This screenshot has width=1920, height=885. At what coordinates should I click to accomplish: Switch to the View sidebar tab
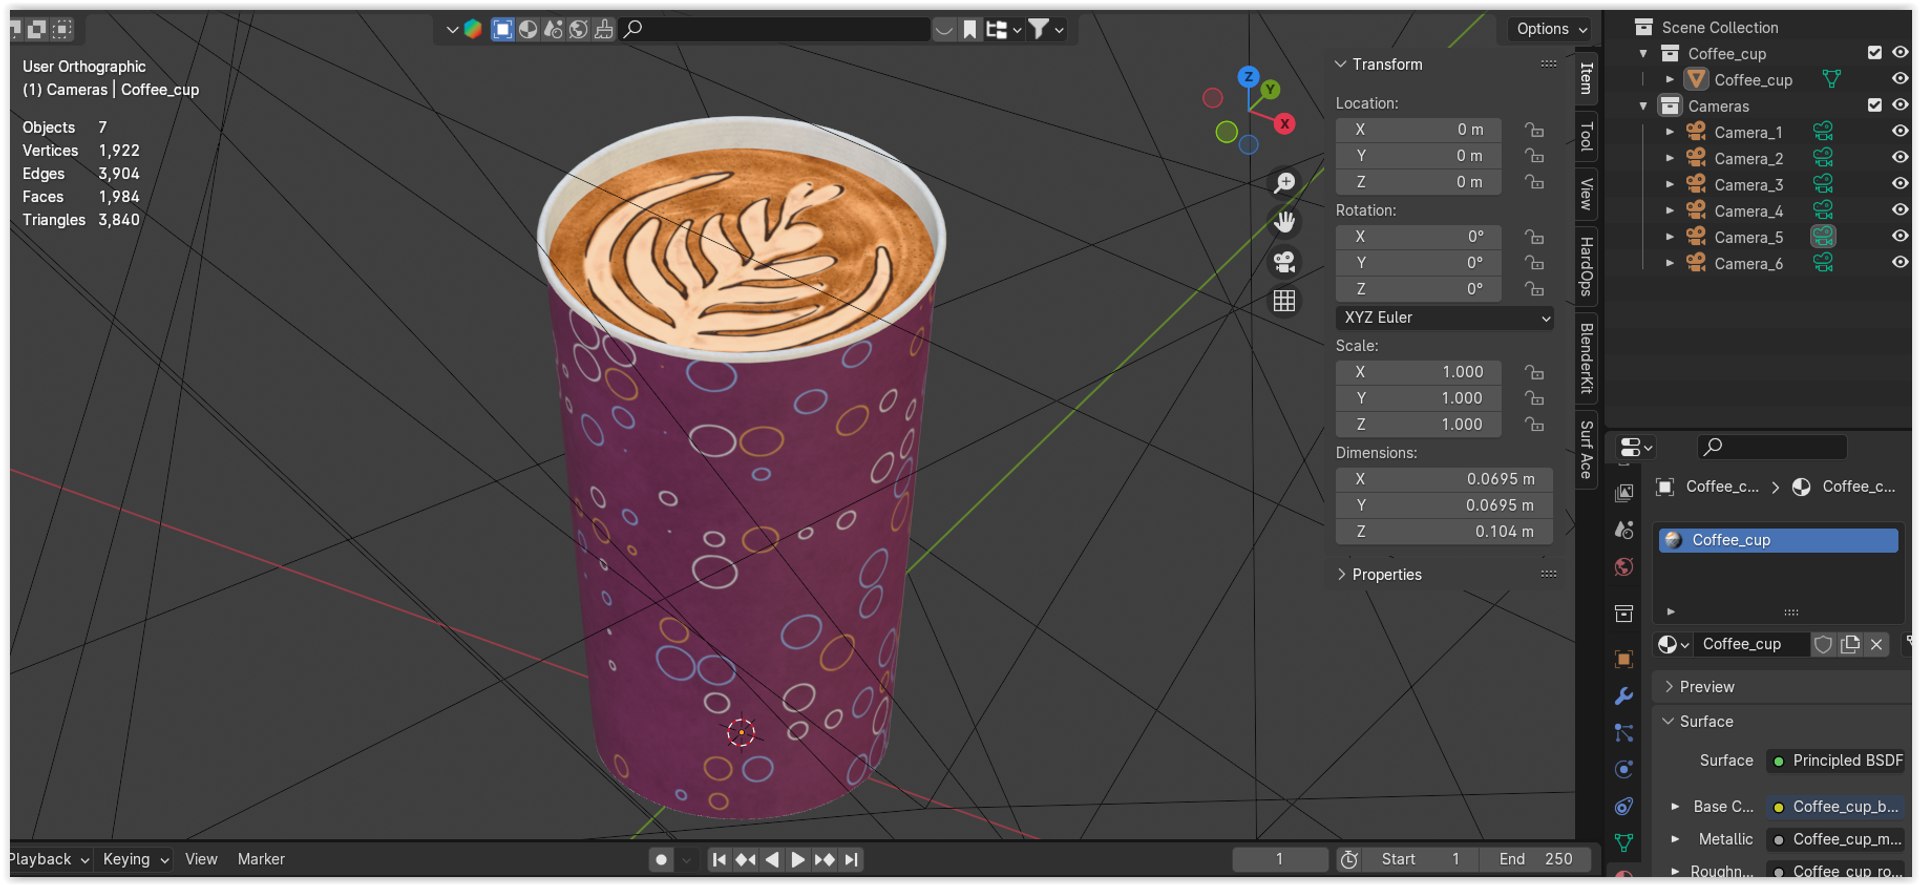click(x=1586, y=194)
